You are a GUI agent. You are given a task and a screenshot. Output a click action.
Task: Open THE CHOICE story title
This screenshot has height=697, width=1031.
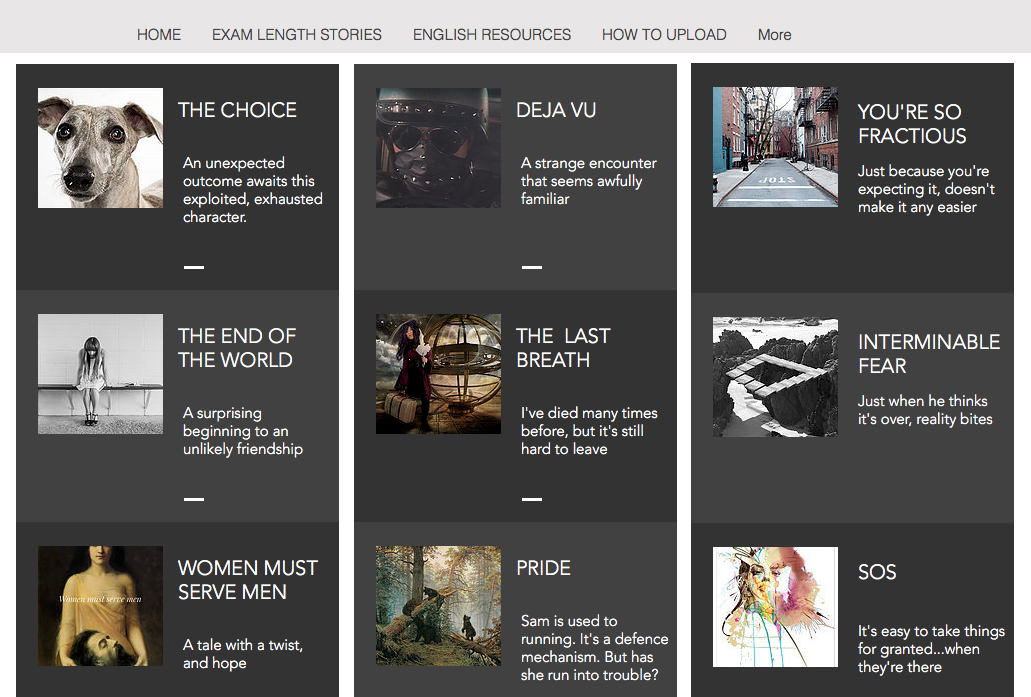(237, 110)
